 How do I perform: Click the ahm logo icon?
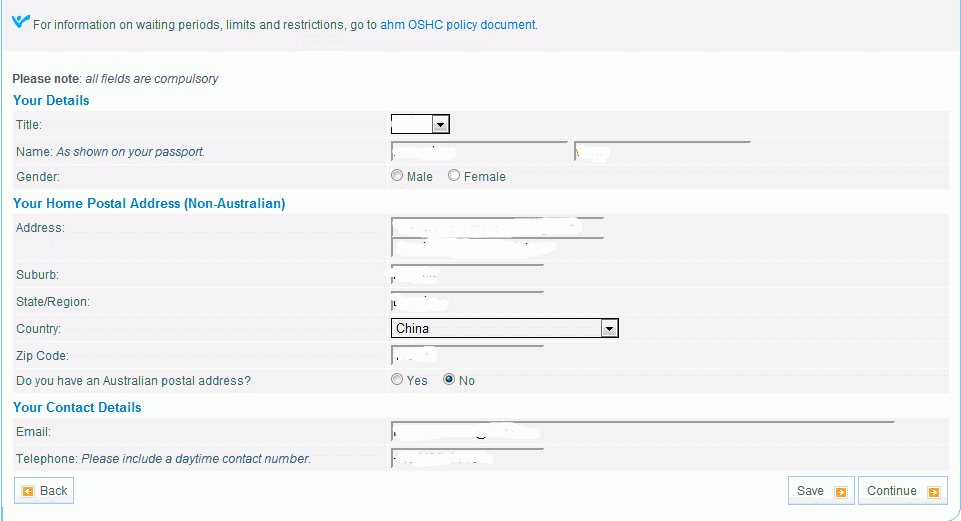[x=20, y=22]
